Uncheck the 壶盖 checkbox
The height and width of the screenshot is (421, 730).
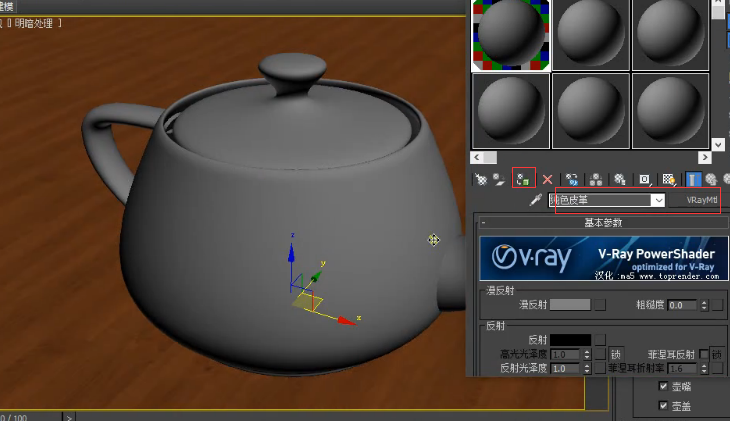(x=663, y=405)
